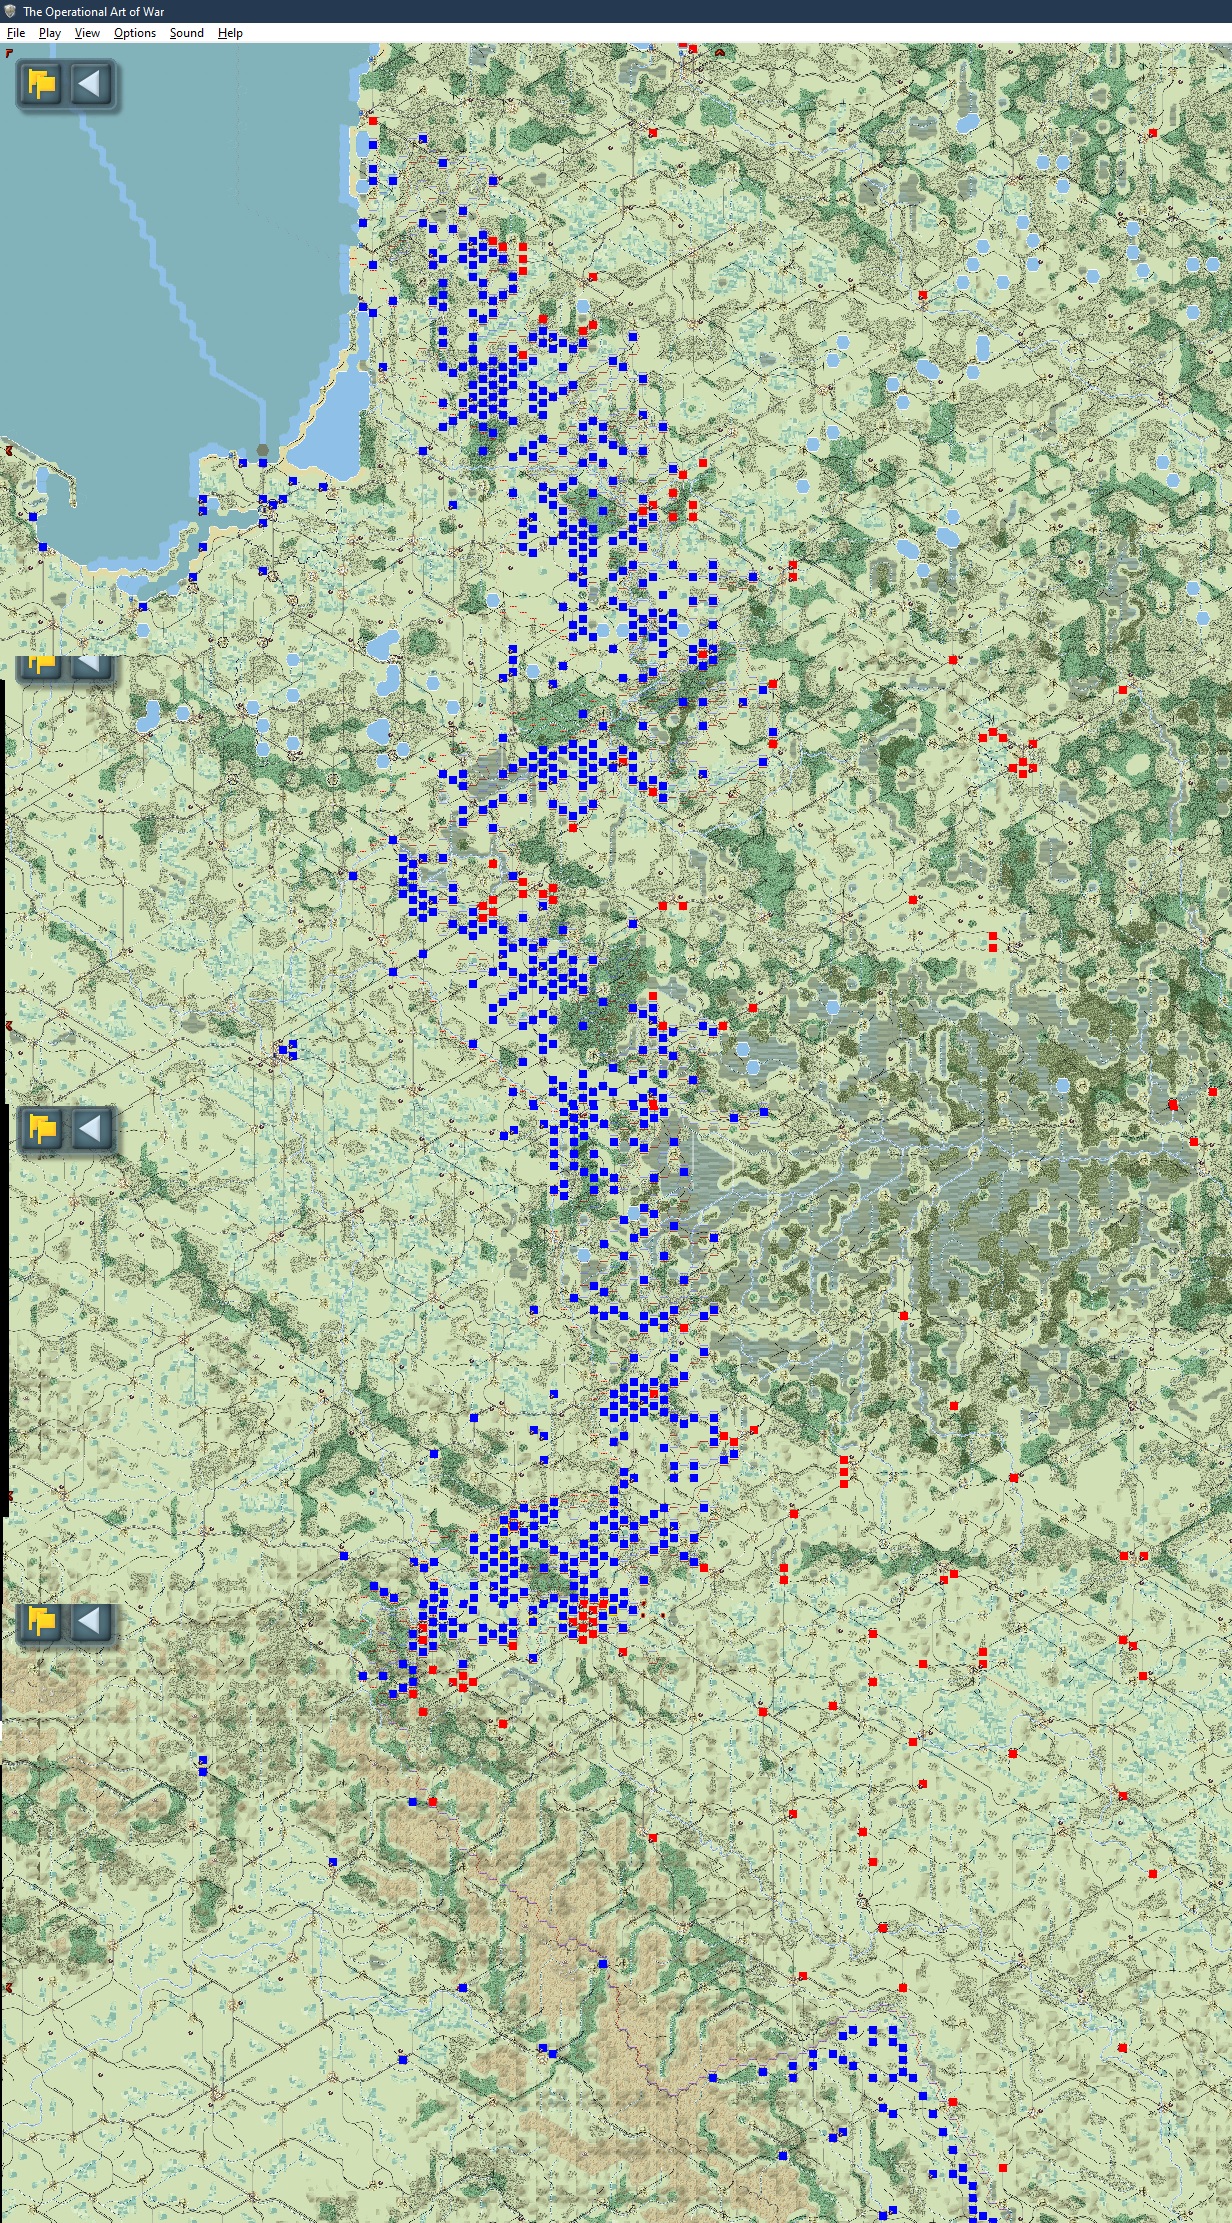Click the yellow flags button over the sea

click(x=42, y=84)
